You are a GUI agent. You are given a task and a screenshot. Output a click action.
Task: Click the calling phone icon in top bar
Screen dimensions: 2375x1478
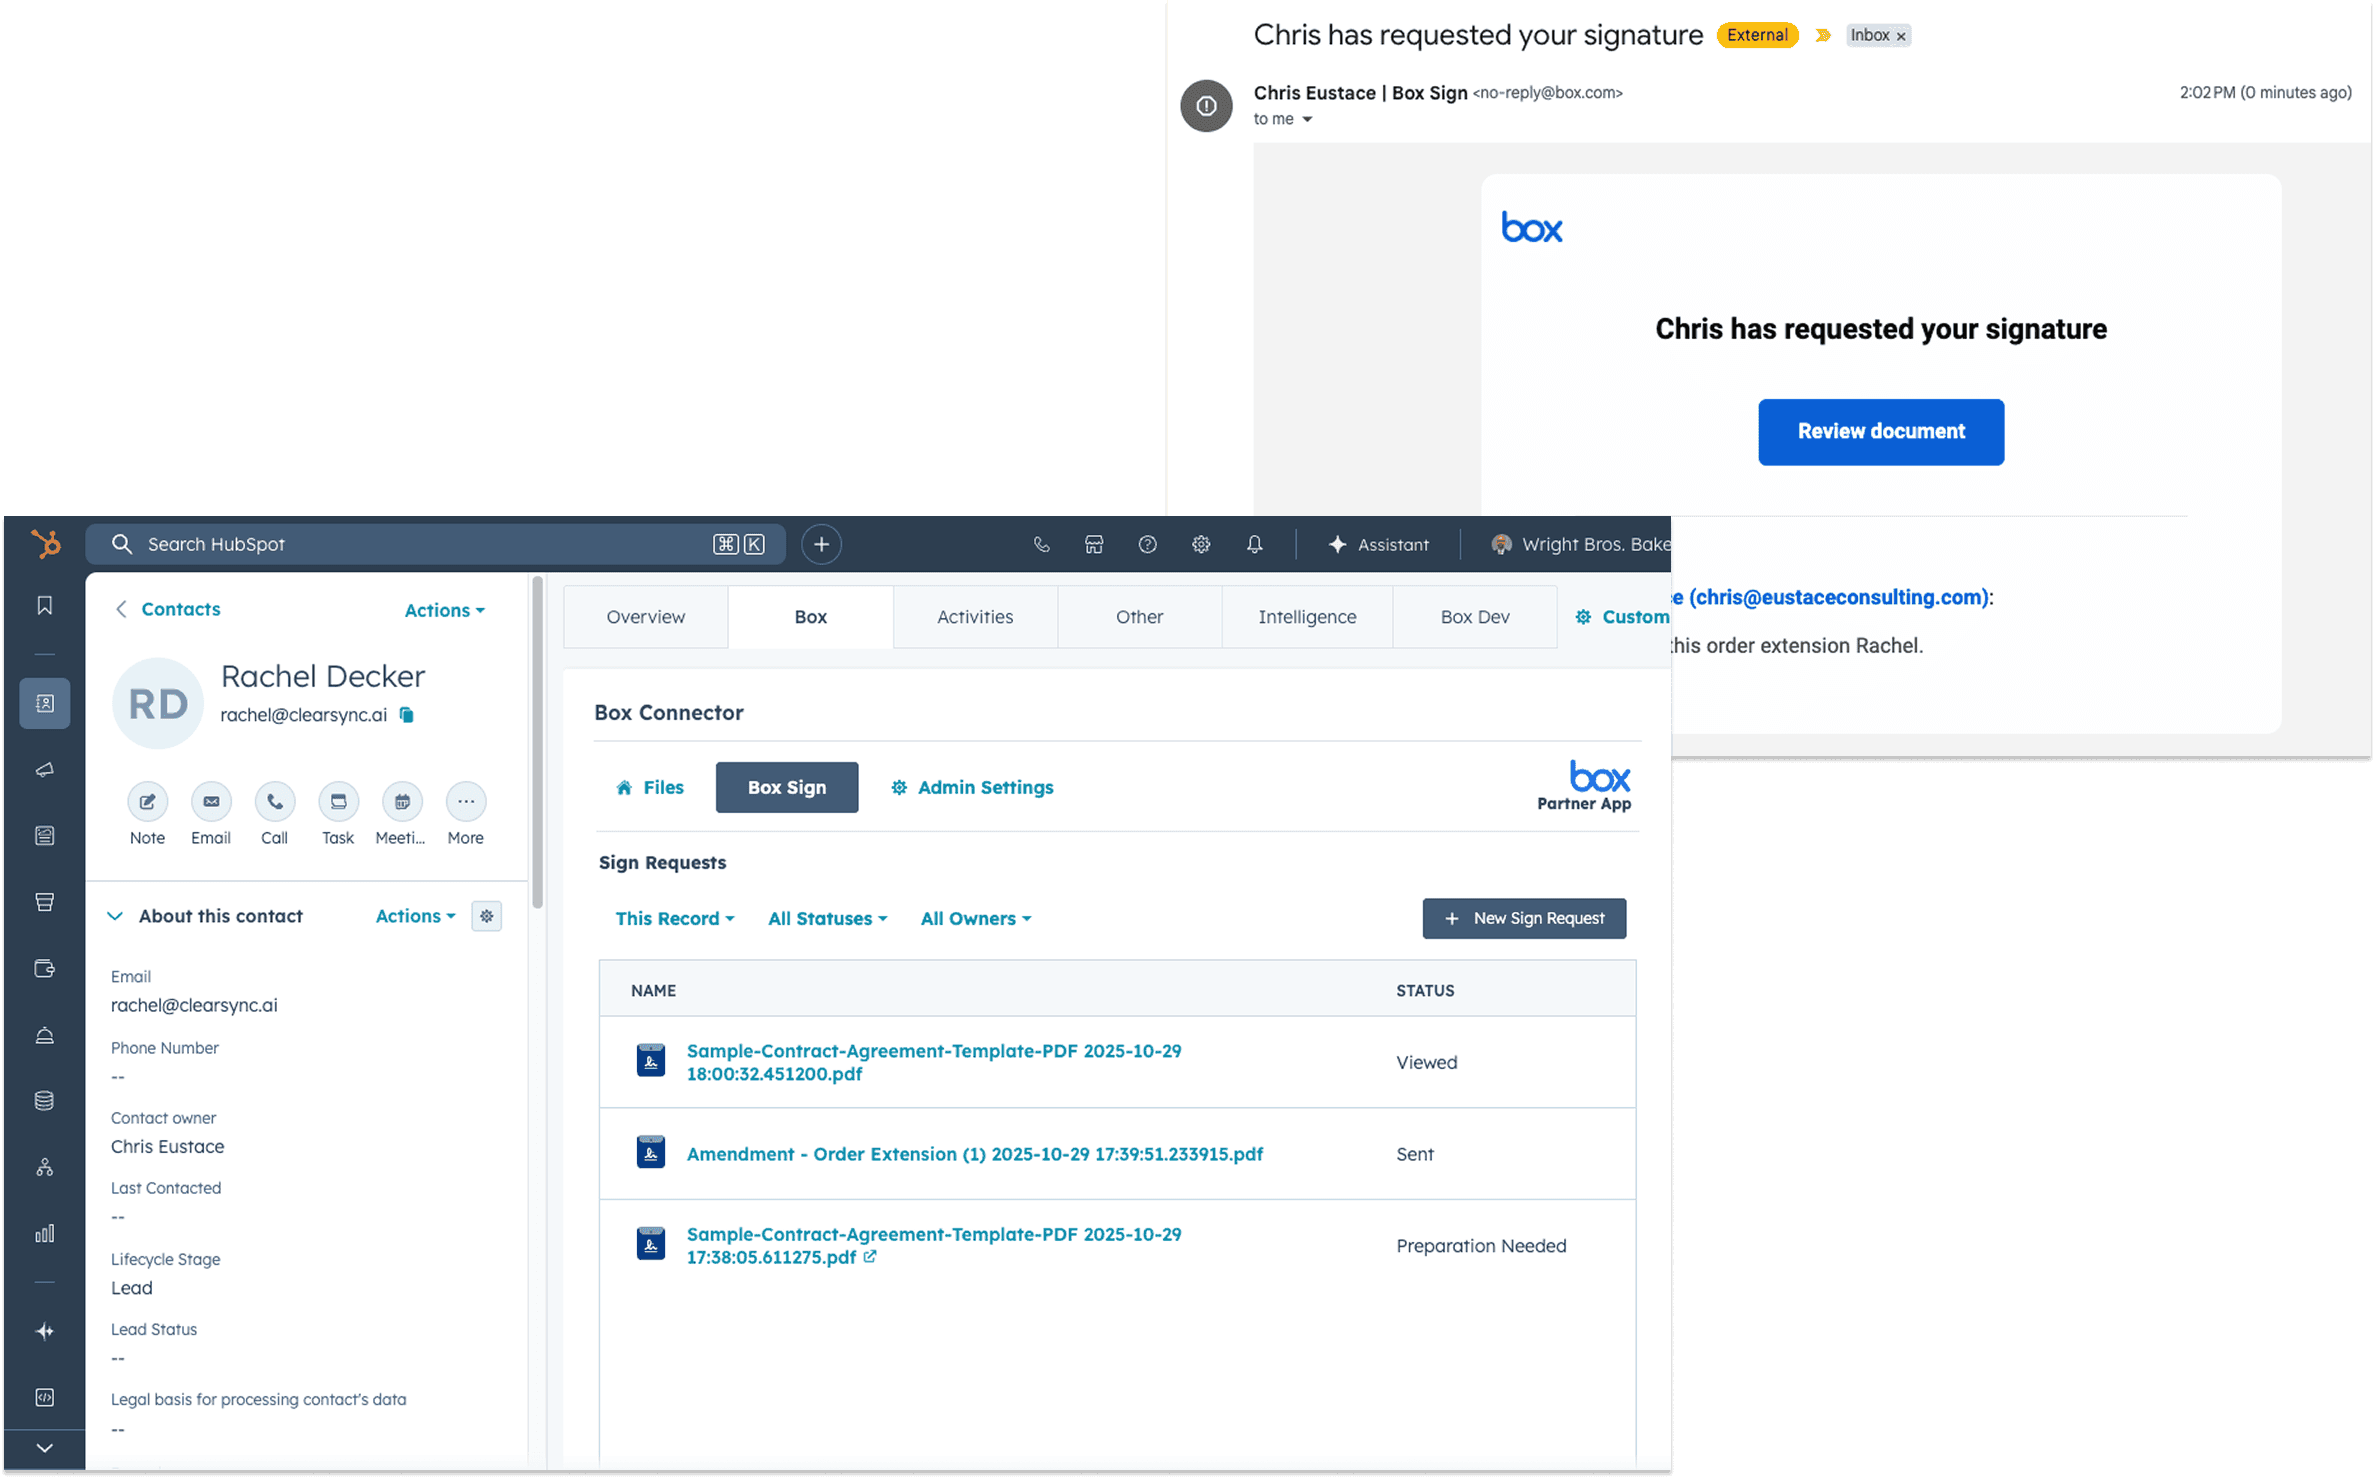(1041, 544)
